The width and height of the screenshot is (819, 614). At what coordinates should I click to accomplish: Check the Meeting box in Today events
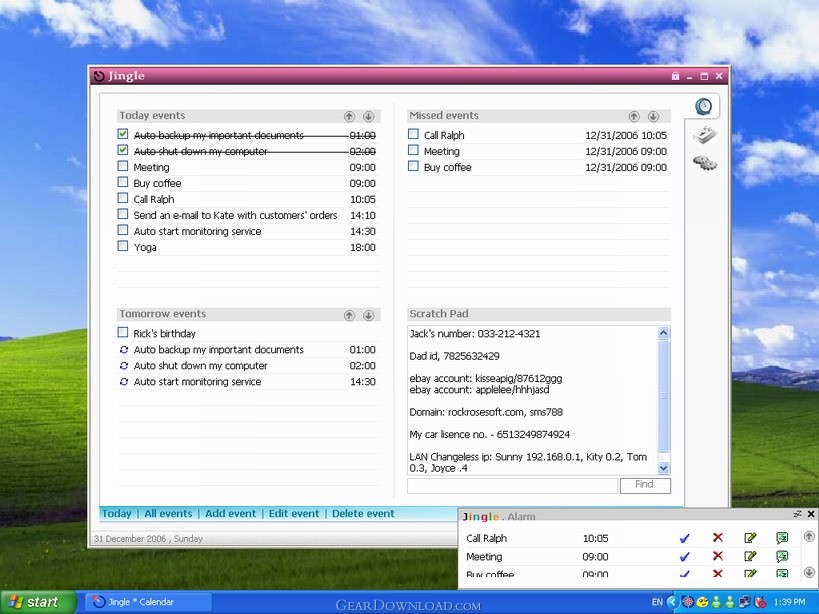click(x=123, y=166)
